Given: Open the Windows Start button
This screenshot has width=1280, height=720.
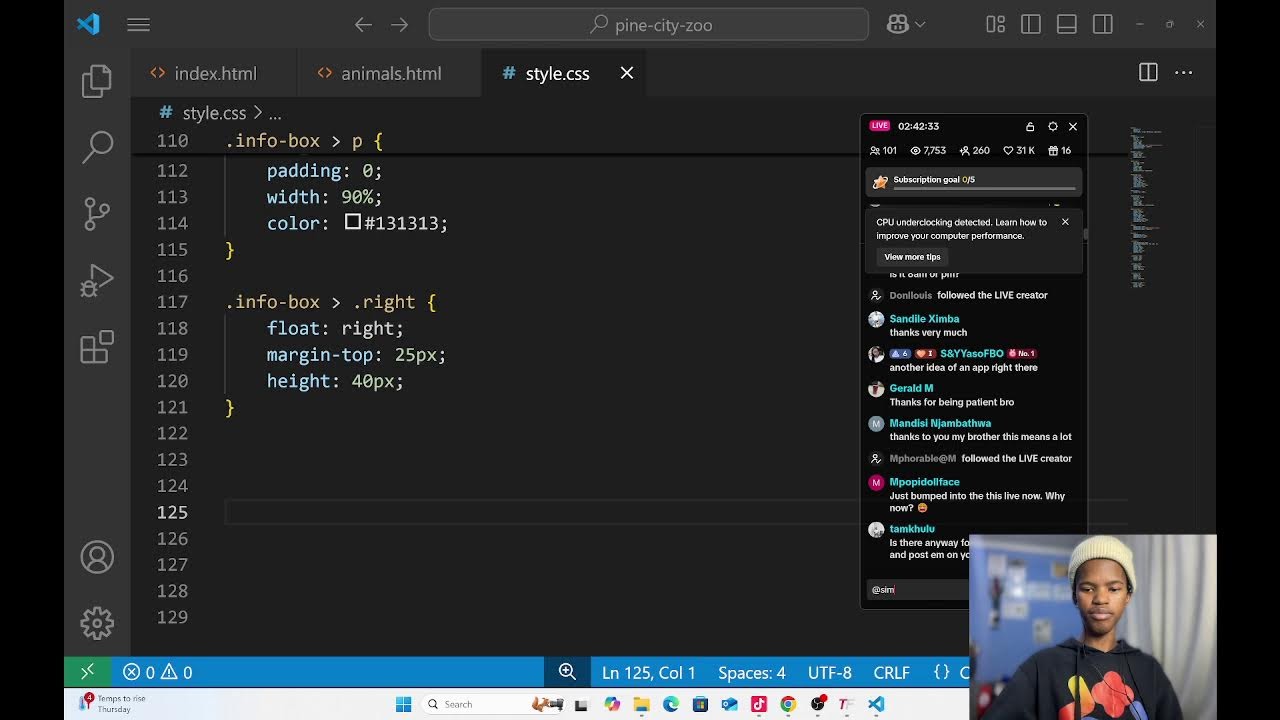Looking at the screenshot, I should tap(403, 704).
